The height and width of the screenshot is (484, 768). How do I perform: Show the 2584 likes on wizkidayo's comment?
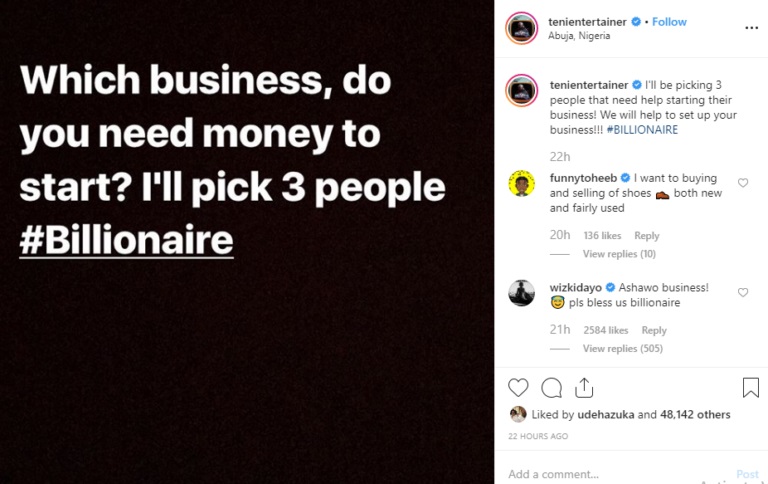(606, 330)
